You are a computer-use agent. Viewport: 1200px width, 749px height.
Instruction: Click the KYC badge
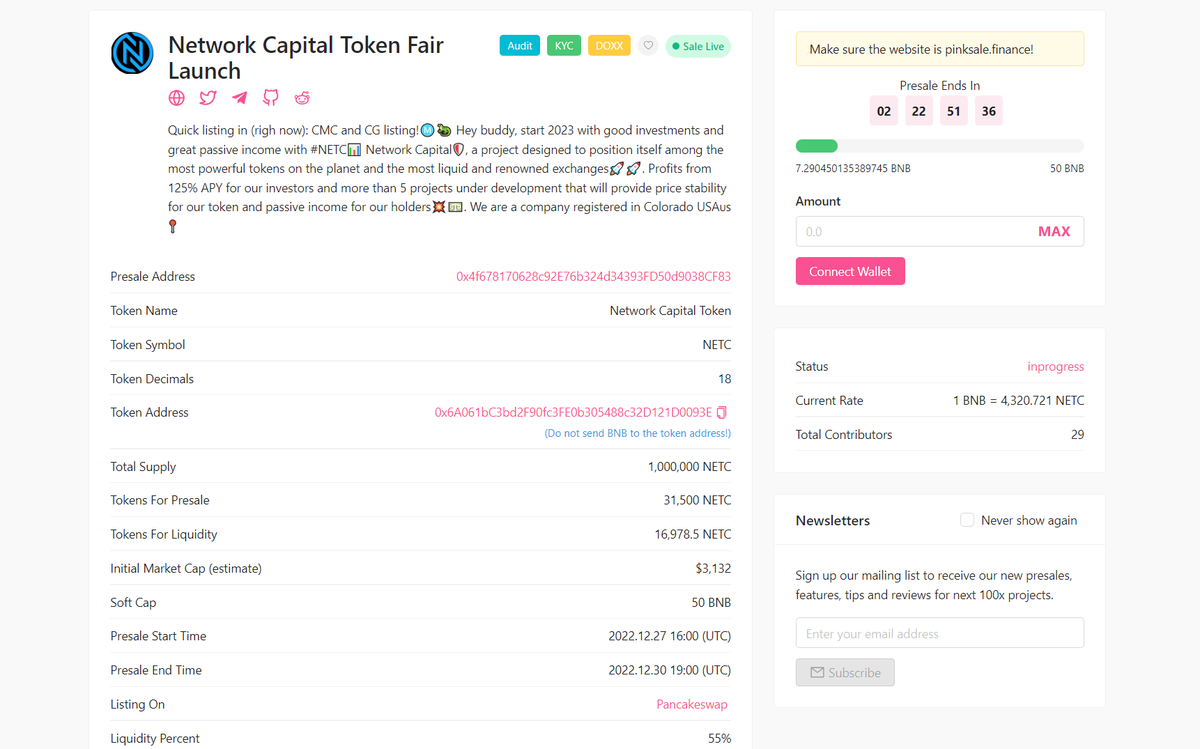coord(564,46)
